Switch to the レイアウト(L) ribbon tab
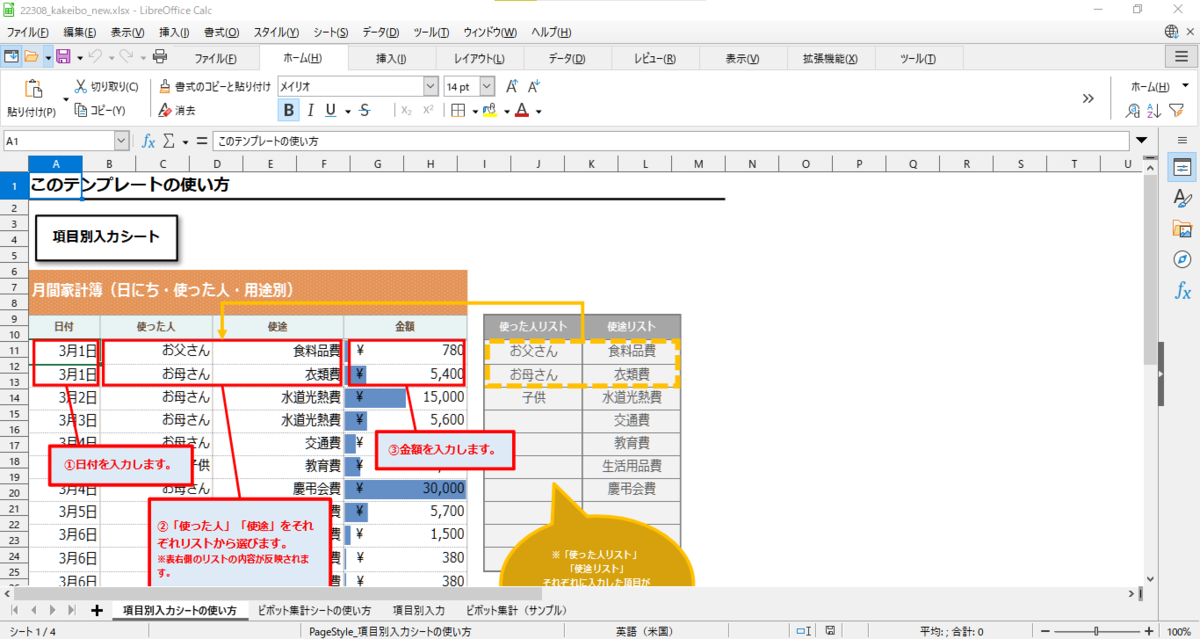Viewport: 1200px width, 639px height. coord(479,58)
